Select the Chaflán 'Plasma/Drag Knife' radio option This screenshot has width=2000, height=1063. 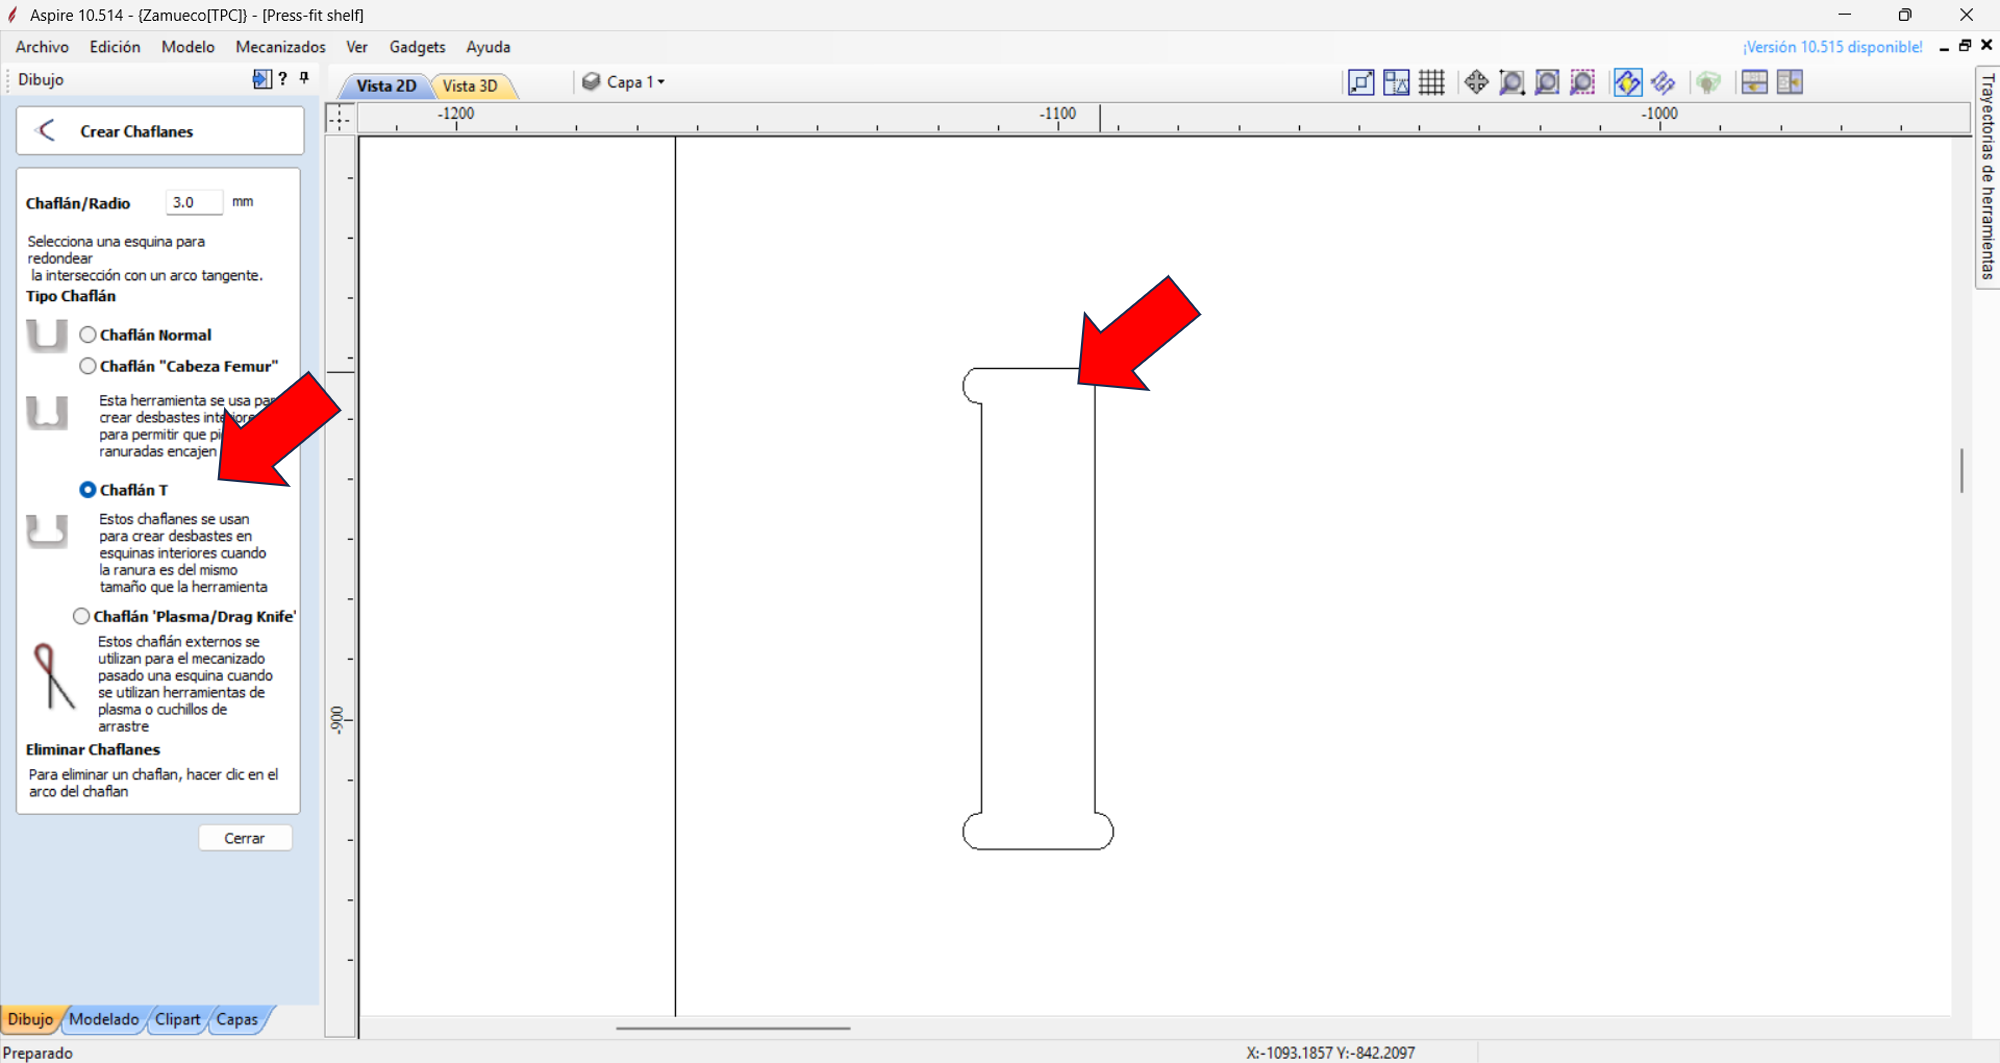click(81, 616)
